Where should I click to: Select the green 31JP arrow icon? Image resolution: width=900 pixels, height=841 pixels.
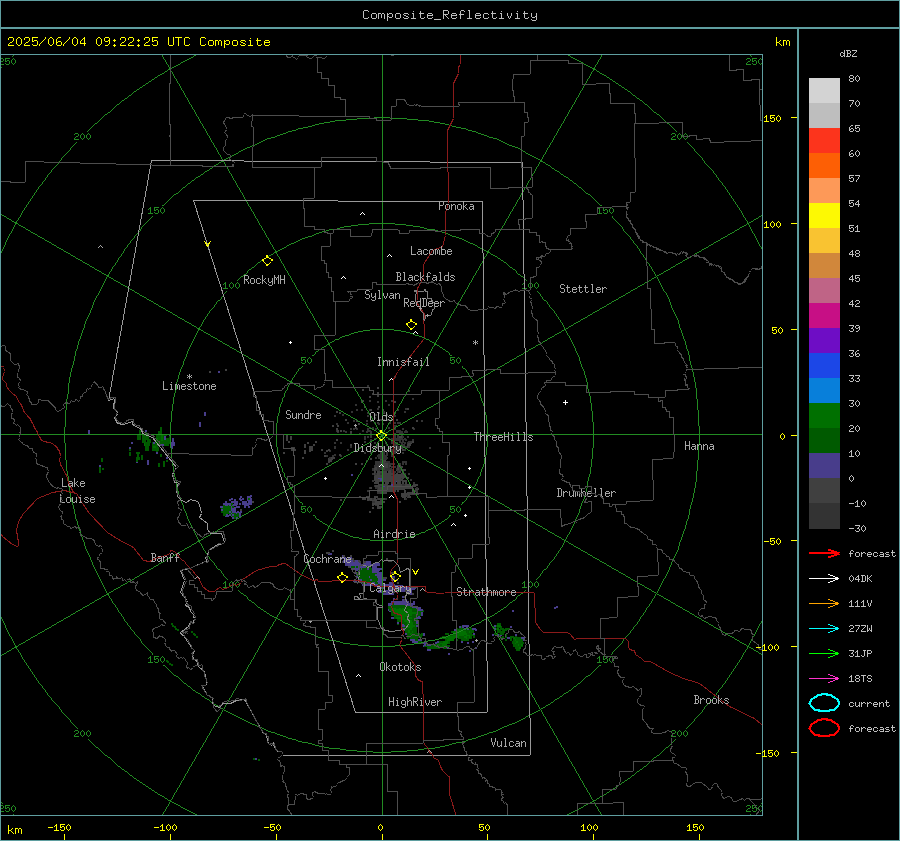tap(824, 653)
